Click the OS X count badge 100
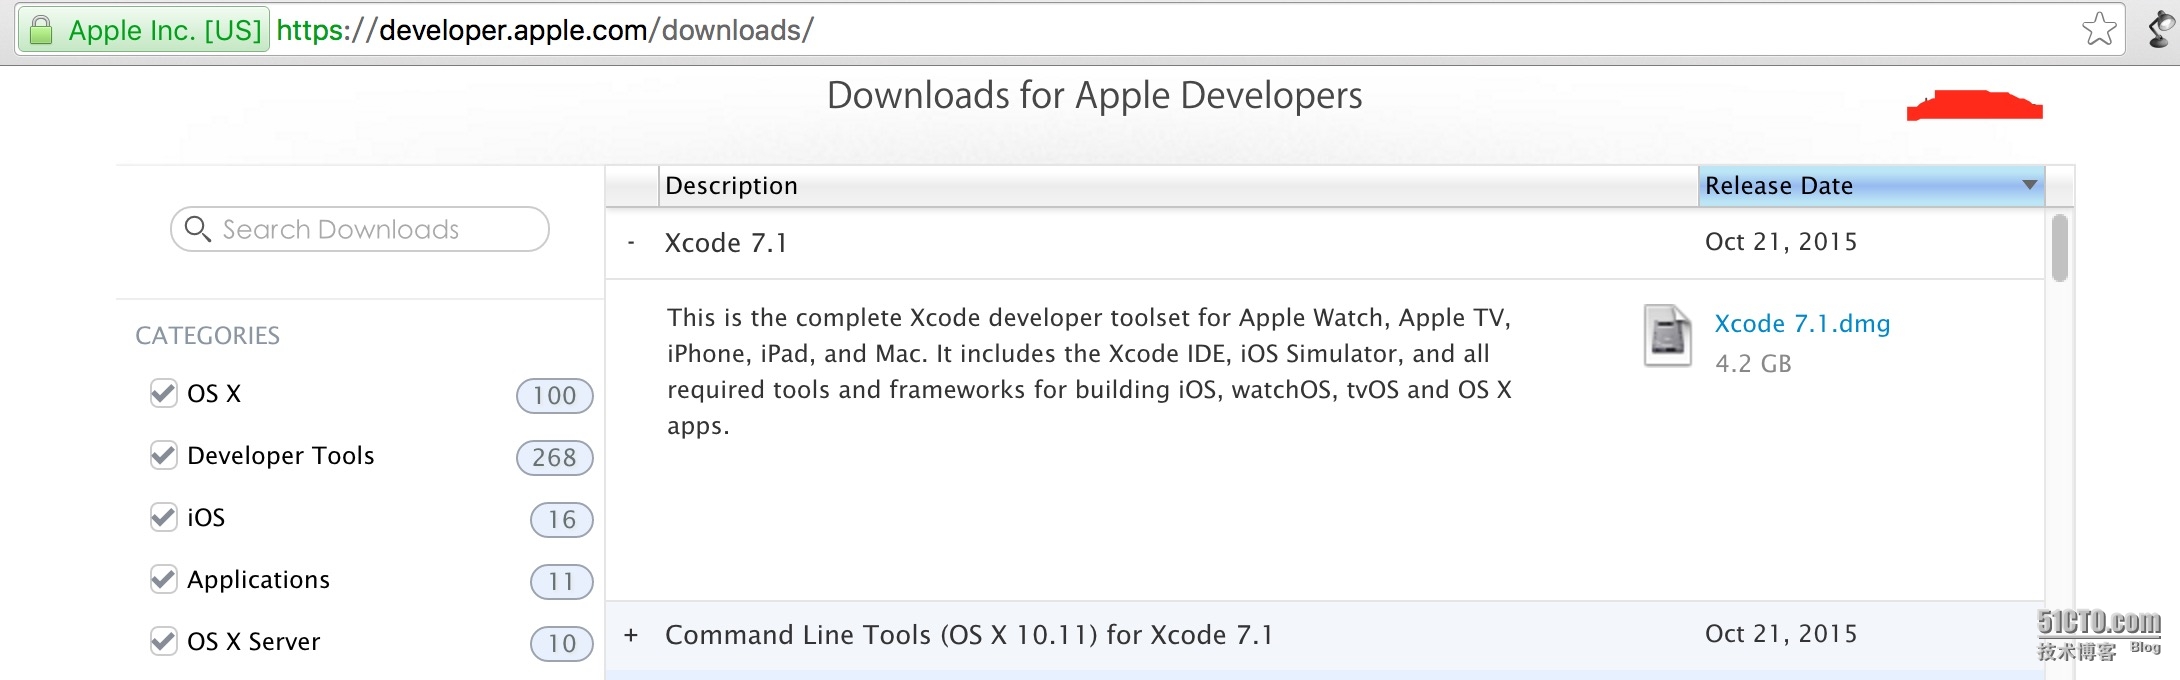Image resolution: width=2180 pixels, height=680 pixels. tap(555, 396)
